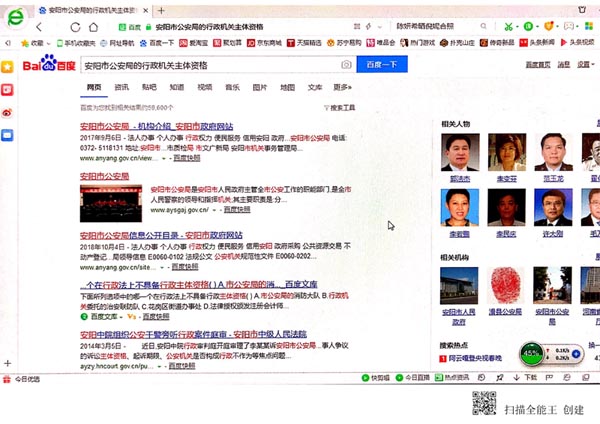
Task: Click the yellow star favorites sidebar icon
Action: click(x=7, y=66)
